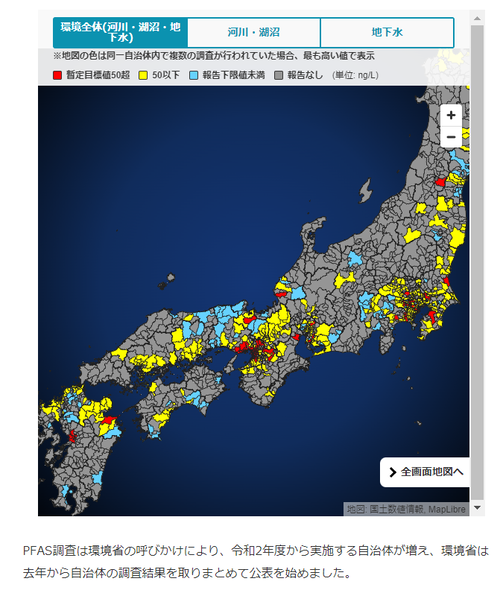Click the red 暫定目標値50超 legend swatch

(x=57, y=75)
